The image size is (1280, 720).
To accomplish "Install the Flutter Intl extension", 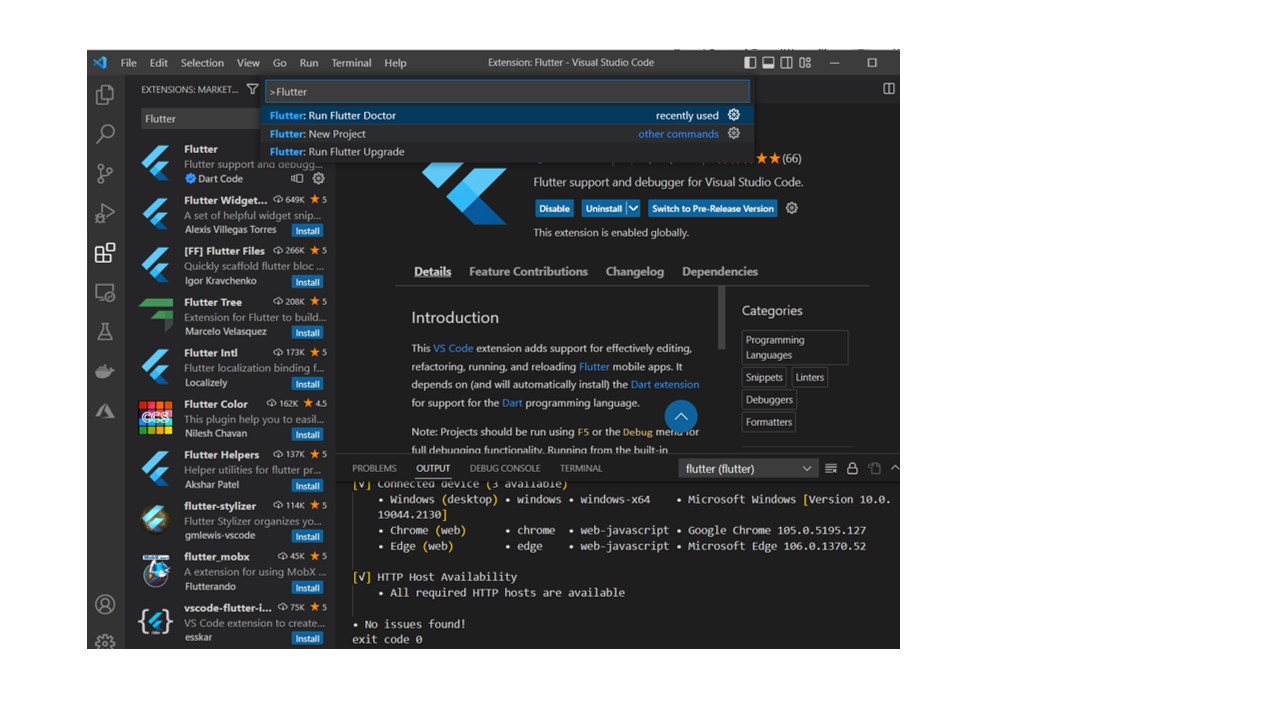I will (308, 384).
